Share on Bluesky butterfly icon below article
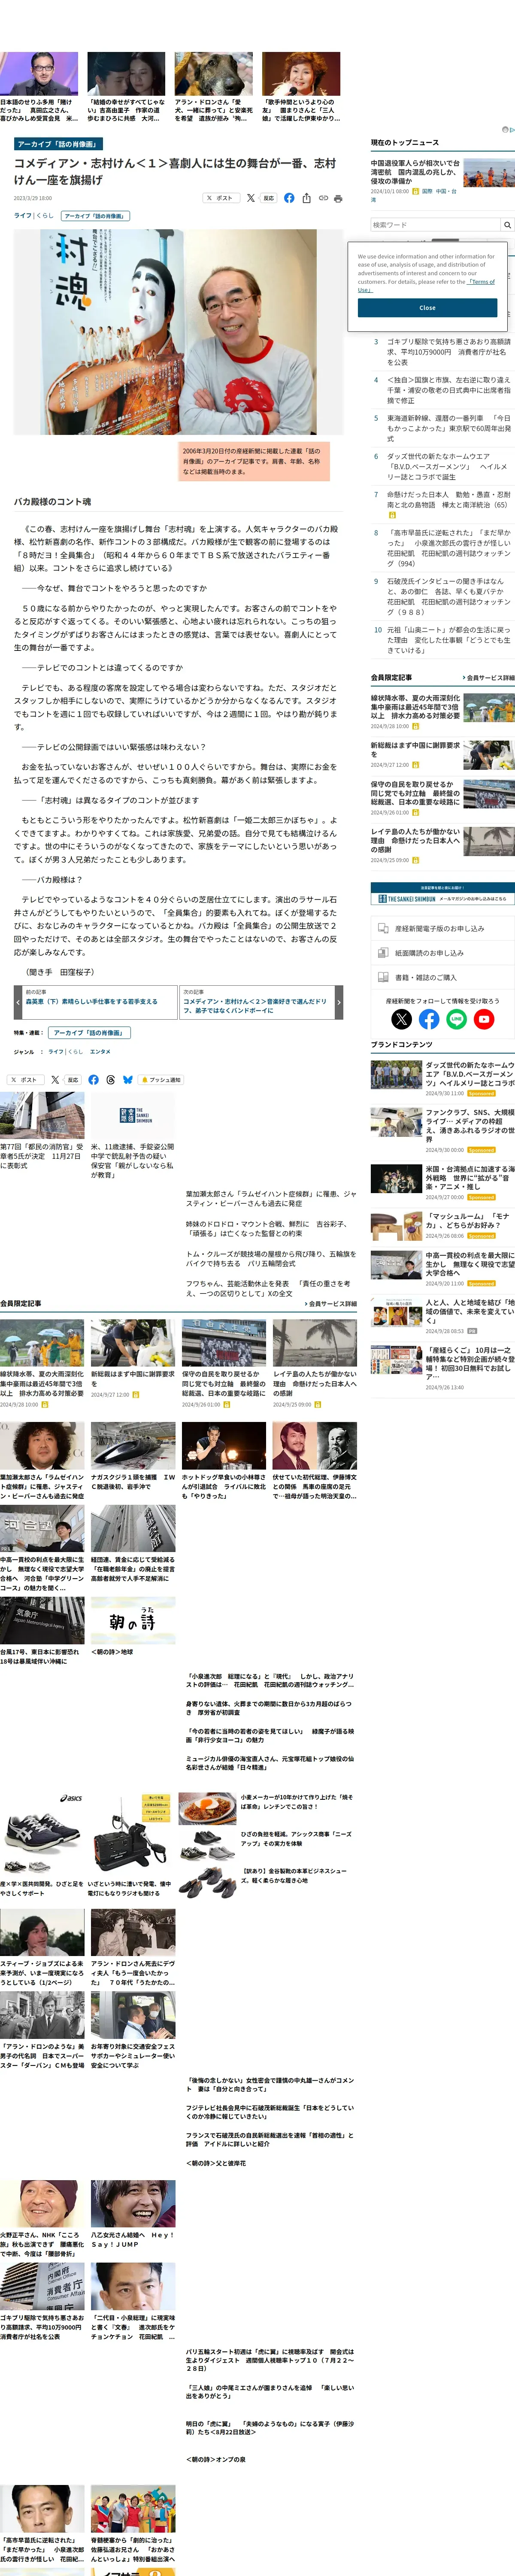 127,1080
